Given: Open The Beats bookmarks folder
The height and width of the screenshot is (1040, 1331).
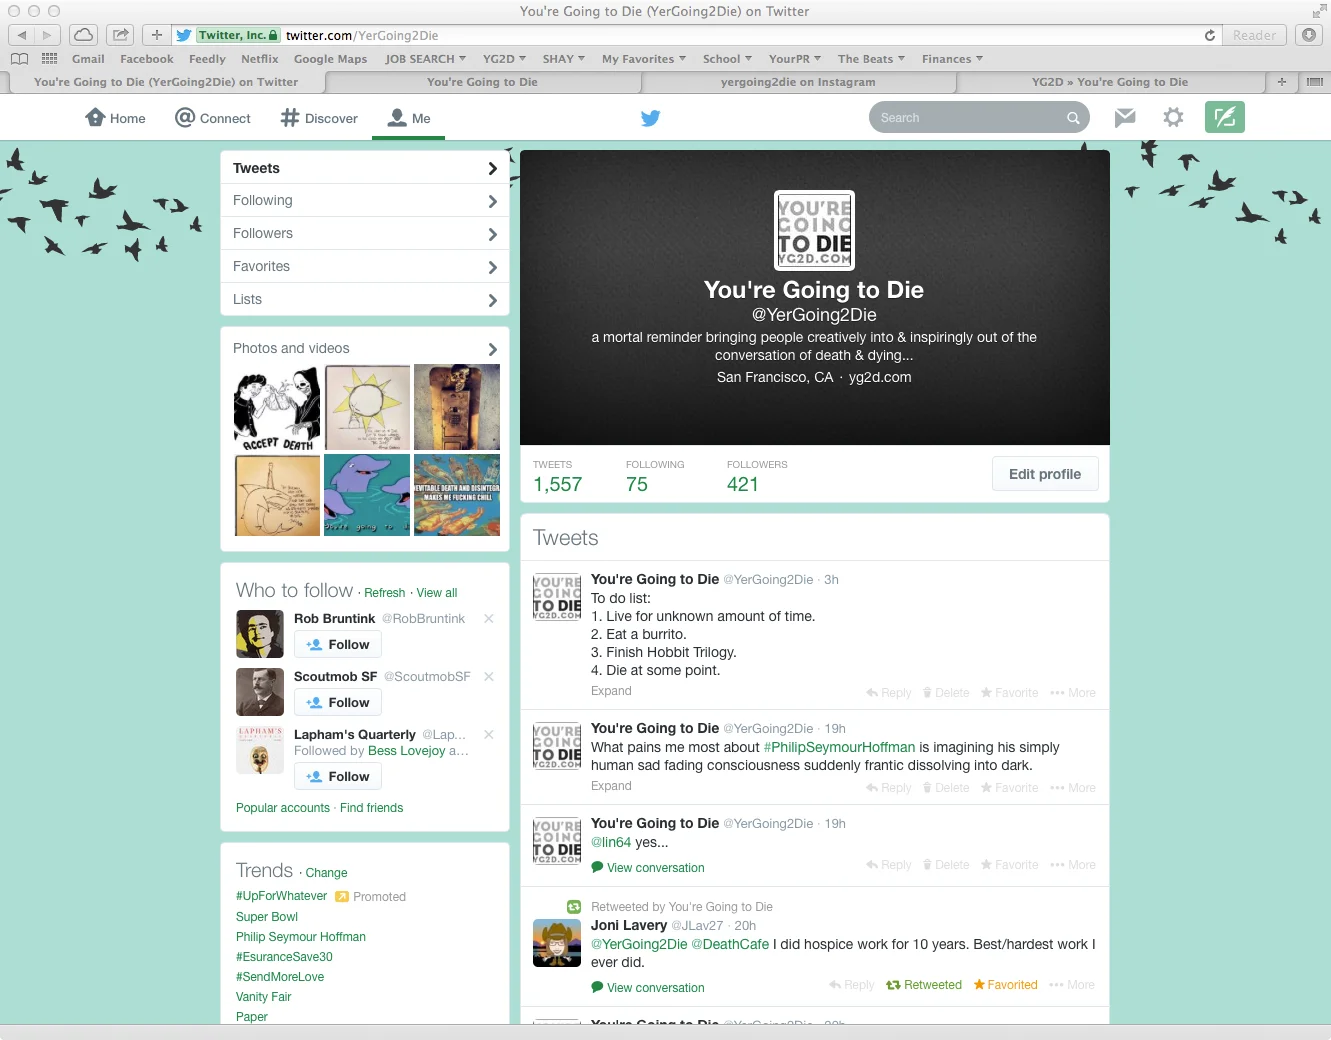Looking at the screenshot, I should tap(871, 59).
